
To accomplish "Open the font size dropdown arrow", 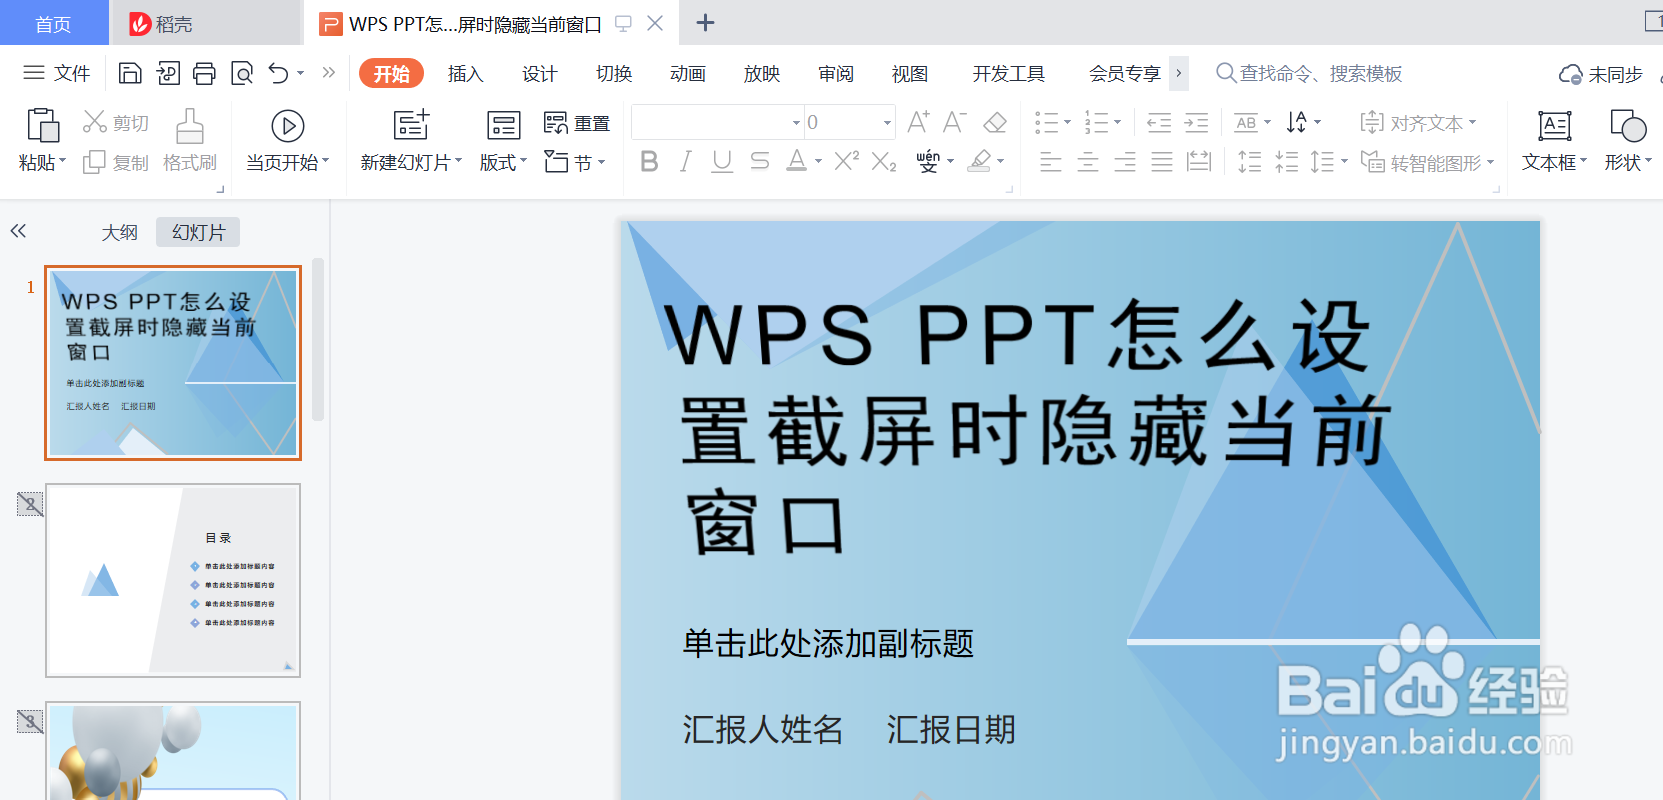I will coord(887,123).
